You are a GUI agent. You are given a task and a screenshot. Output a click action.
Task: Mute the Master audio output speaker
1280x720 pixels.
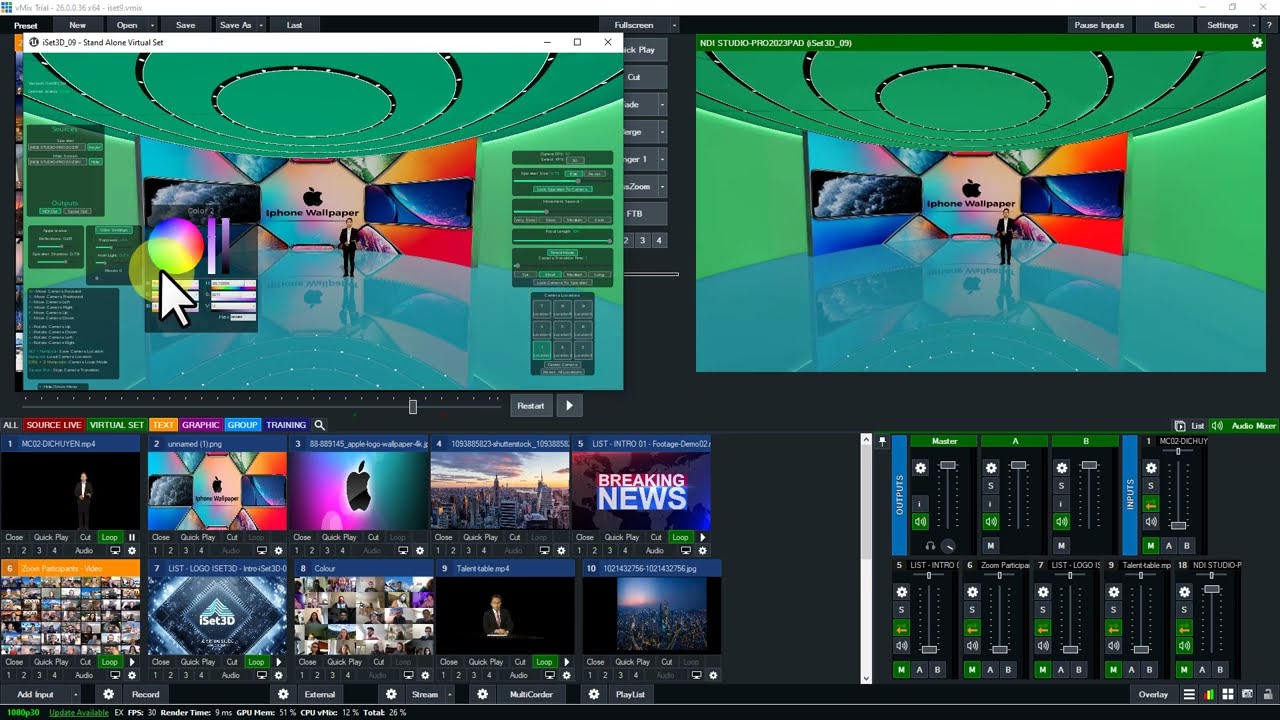[x=921, y=522]
